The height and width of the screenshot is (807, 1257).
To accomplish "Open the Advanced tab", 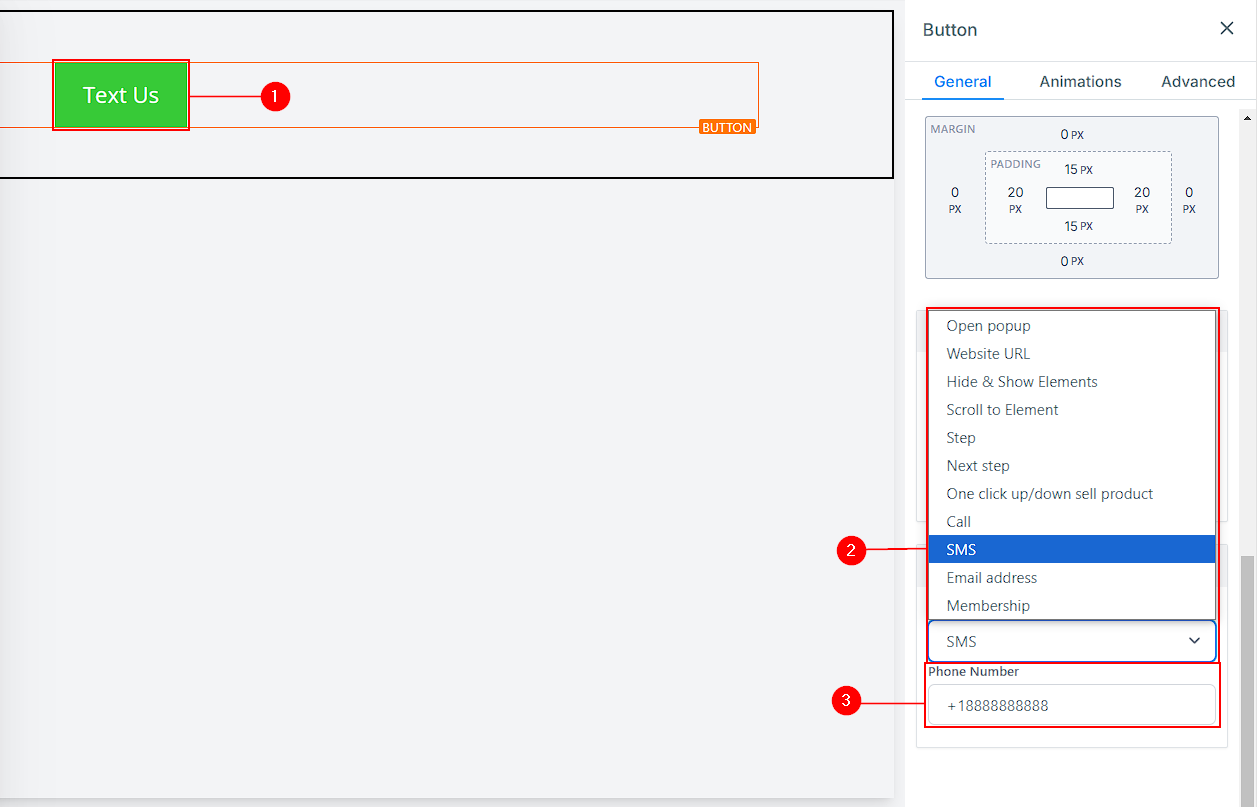I will (1197, 82).
